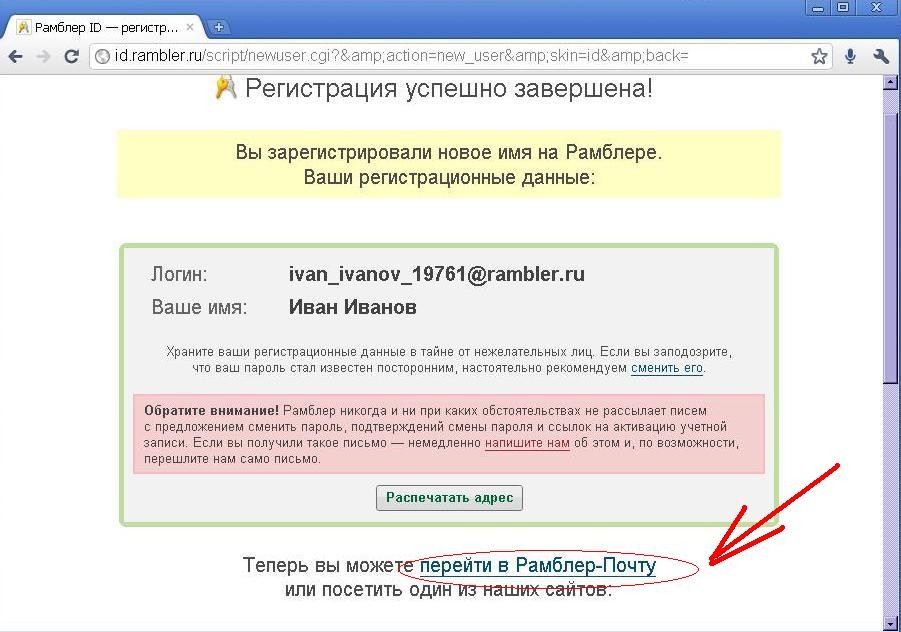
Task: Go back with the browser back arrow
Action: click(x=16, y=56)
